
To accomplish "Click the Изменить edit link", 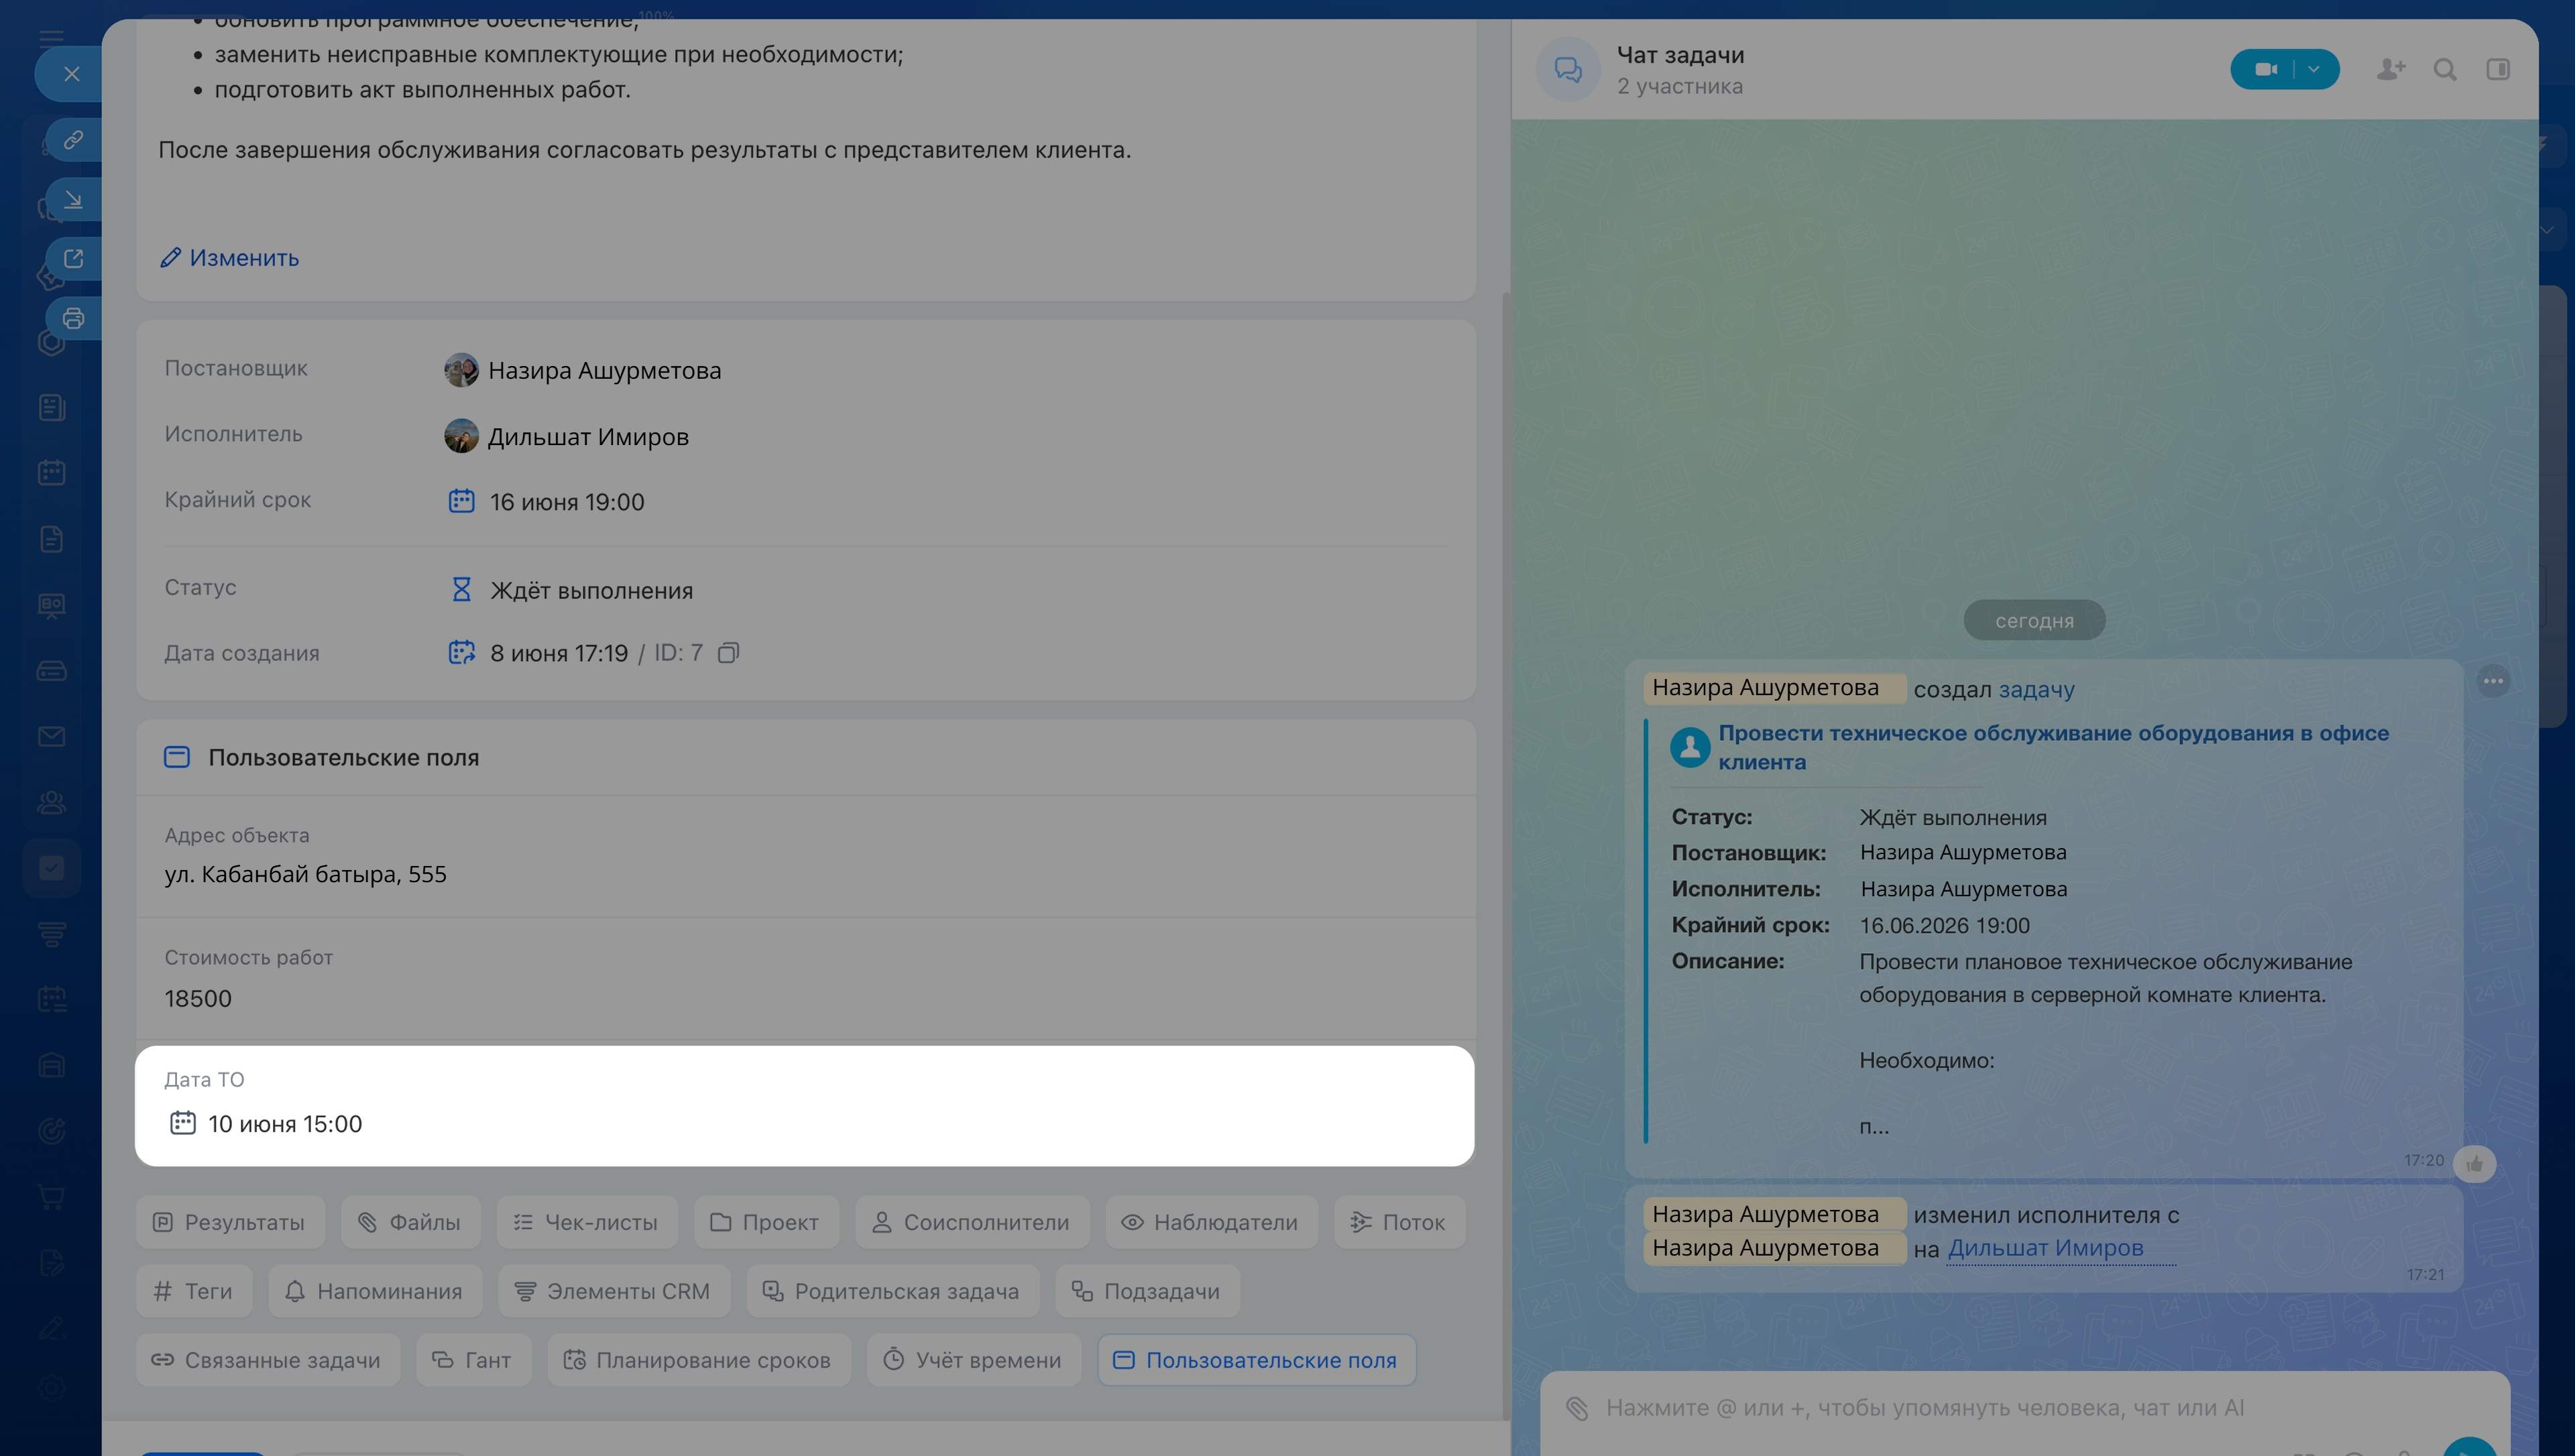I will pos(230,258).
